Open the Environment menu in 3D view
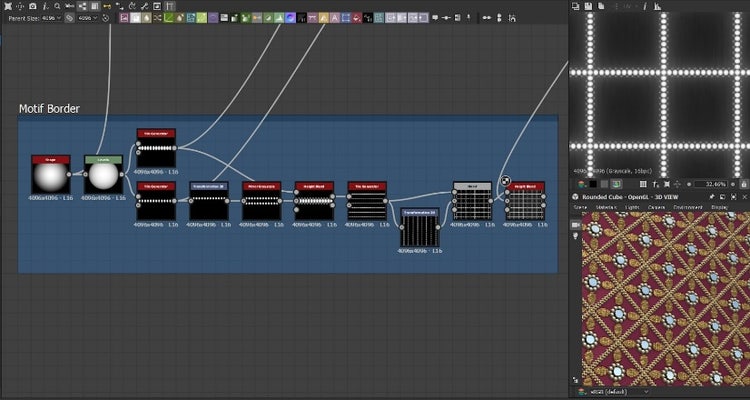The width and height of the screenshot is (750, 400). (686, 208)
